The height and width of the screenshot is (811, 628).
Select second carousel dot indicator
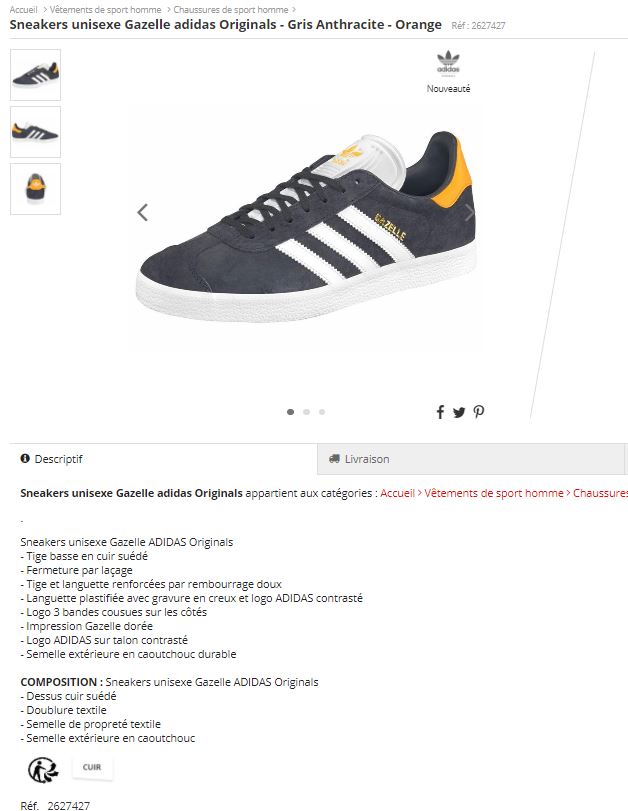pyautogui.click(x=306, y=412)
